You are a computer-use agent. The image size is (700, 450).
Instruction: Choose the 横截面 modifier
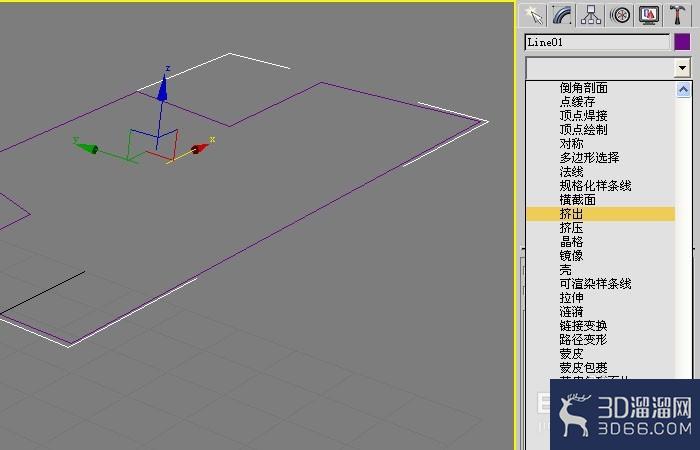(x=577, y=200)
